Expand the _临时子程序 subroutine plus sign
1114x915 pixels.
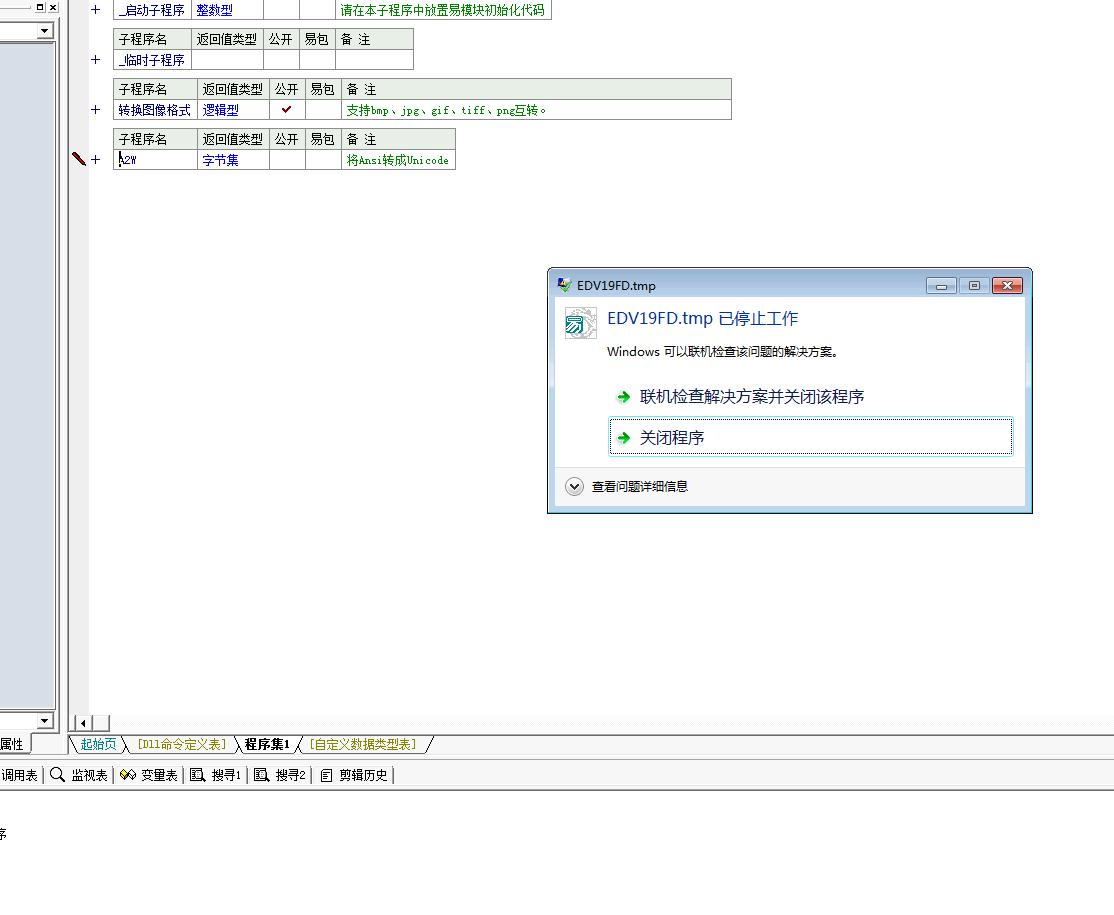click(95, 60)
